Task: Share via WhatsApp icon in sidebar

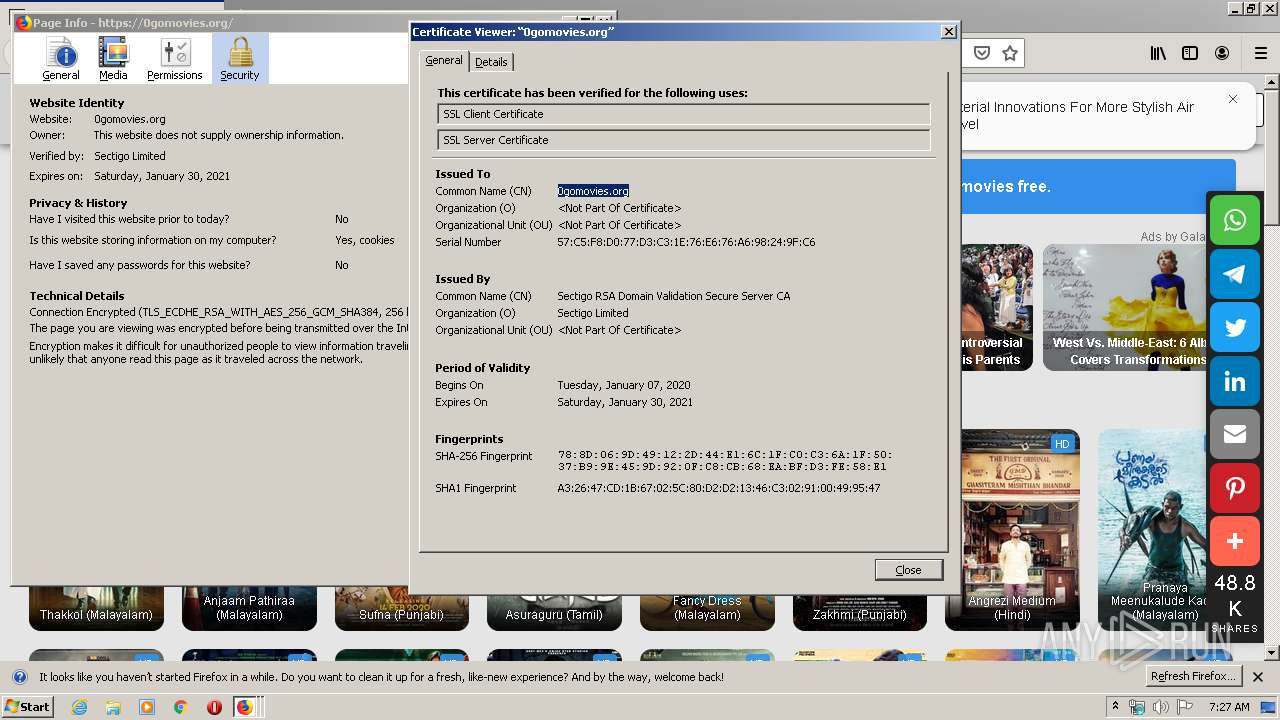Action: 1235,220
